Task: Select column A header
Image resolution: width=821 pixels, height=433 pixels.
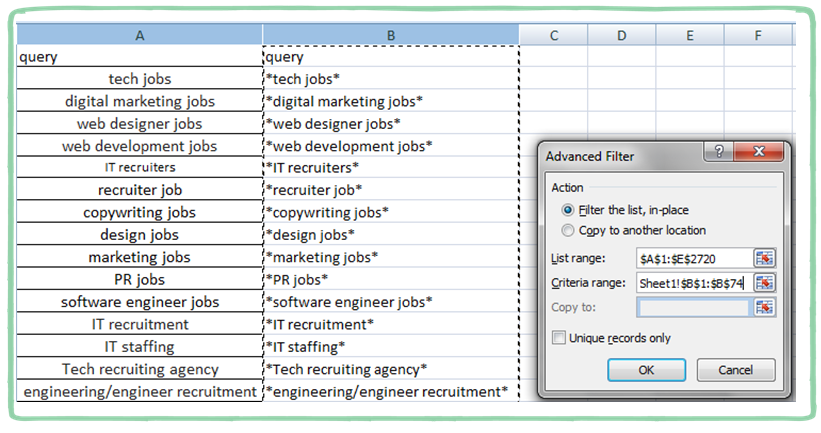Action: coord(140,35)
